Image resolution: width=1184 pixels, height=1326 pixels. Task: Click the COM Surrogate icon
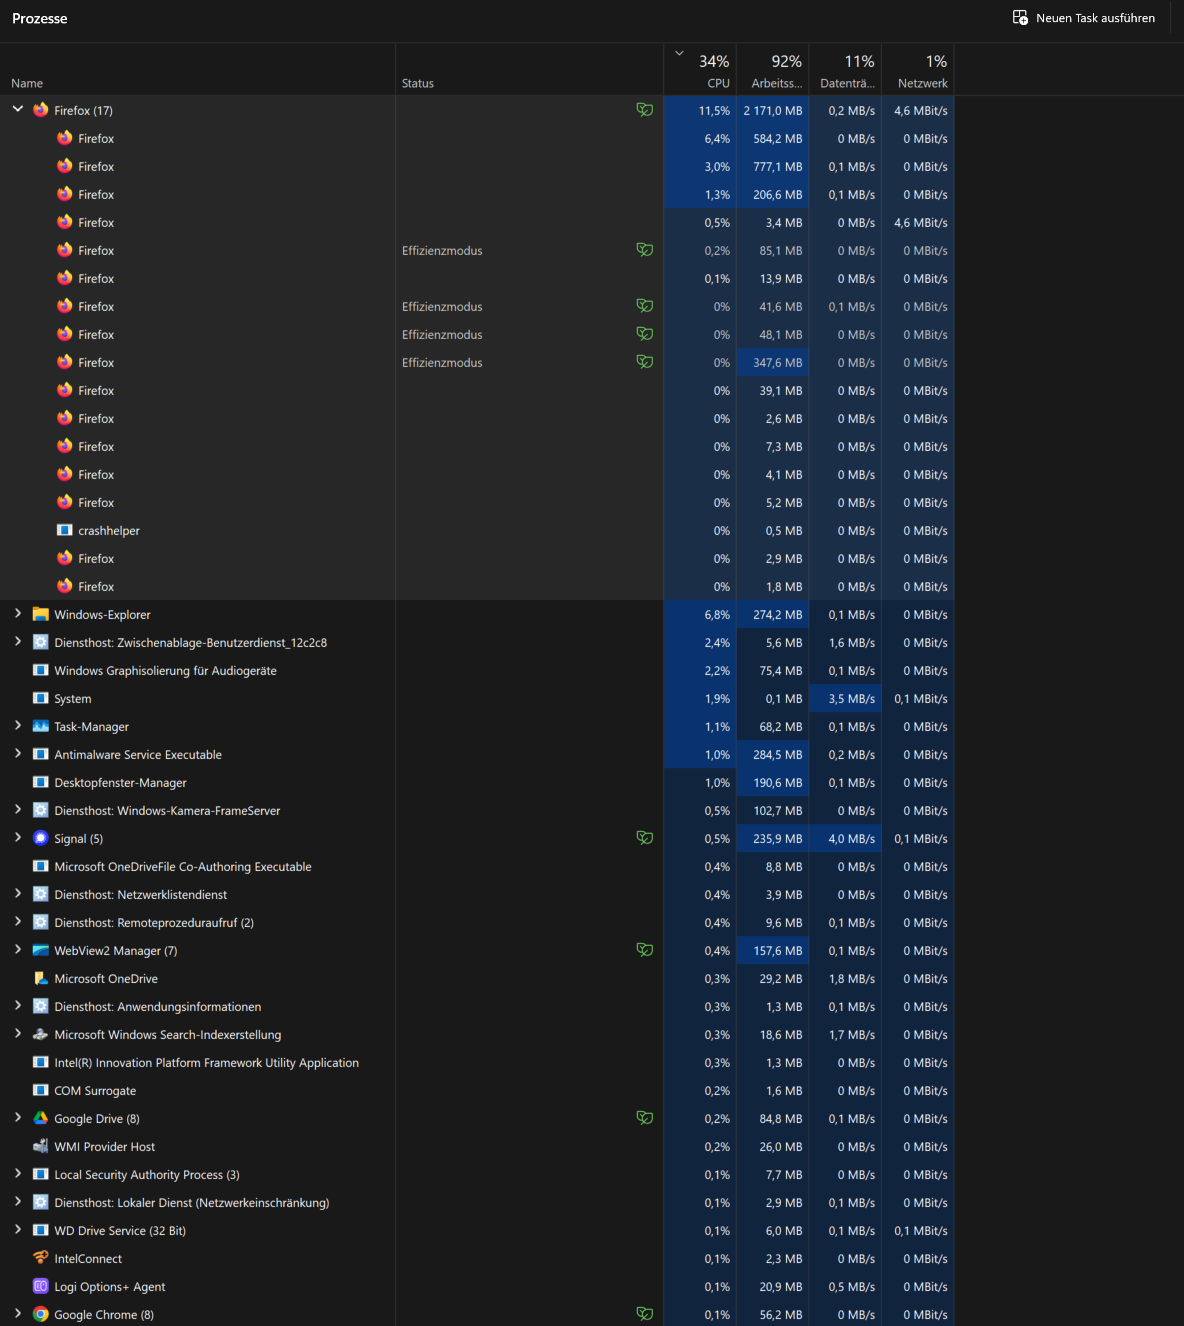tap(41, 1090)
